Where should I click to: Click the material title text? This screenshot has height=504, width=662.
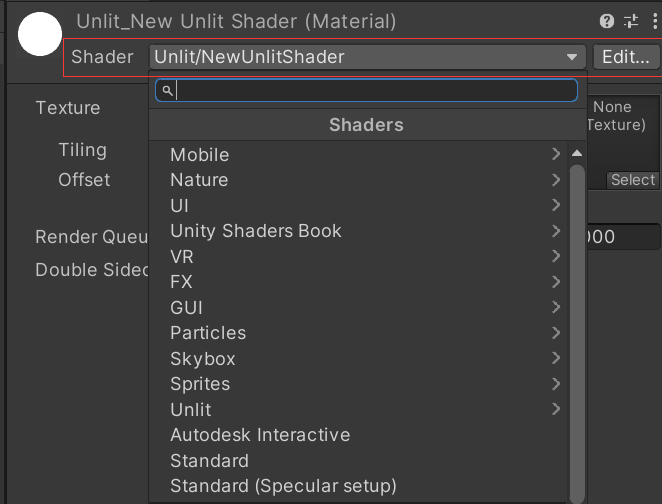coord(236,21)
